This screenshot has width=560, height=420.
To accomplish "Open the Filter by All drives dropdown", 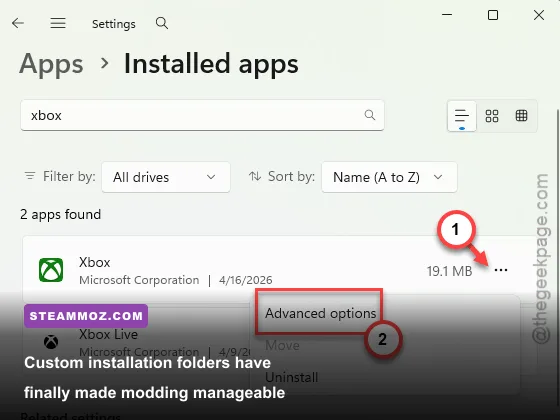I will pyautogui.click(x=166, y=177).
